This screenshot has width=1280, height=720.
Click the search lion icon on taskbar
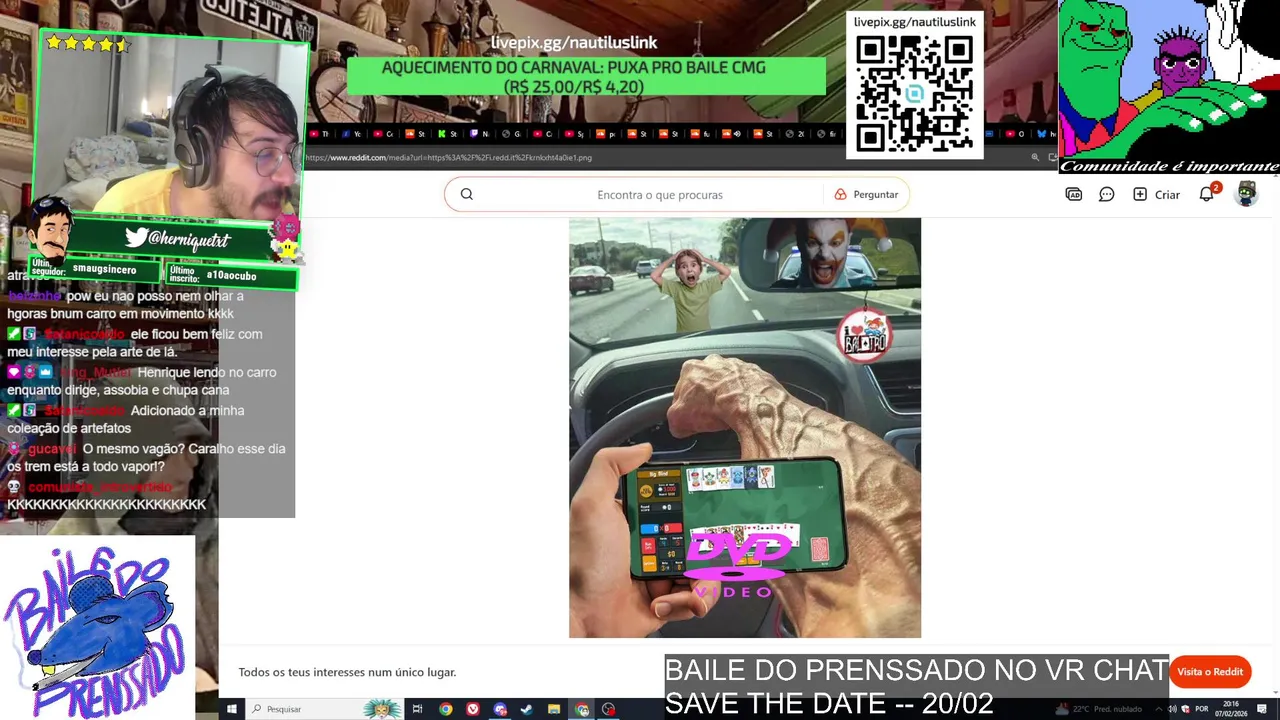point(382,709)
